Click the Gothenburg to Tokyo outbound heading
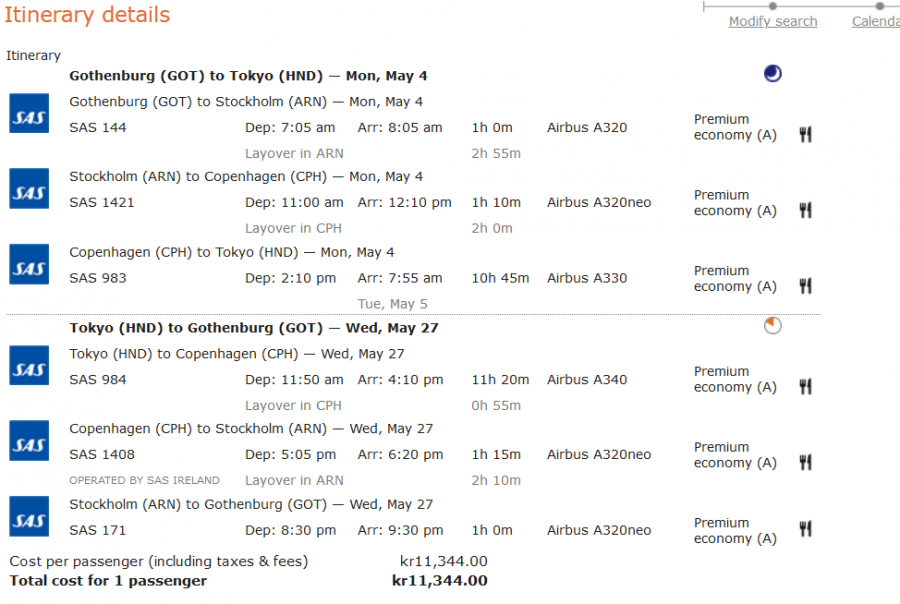Screen dimensions: 900x604 248,76
